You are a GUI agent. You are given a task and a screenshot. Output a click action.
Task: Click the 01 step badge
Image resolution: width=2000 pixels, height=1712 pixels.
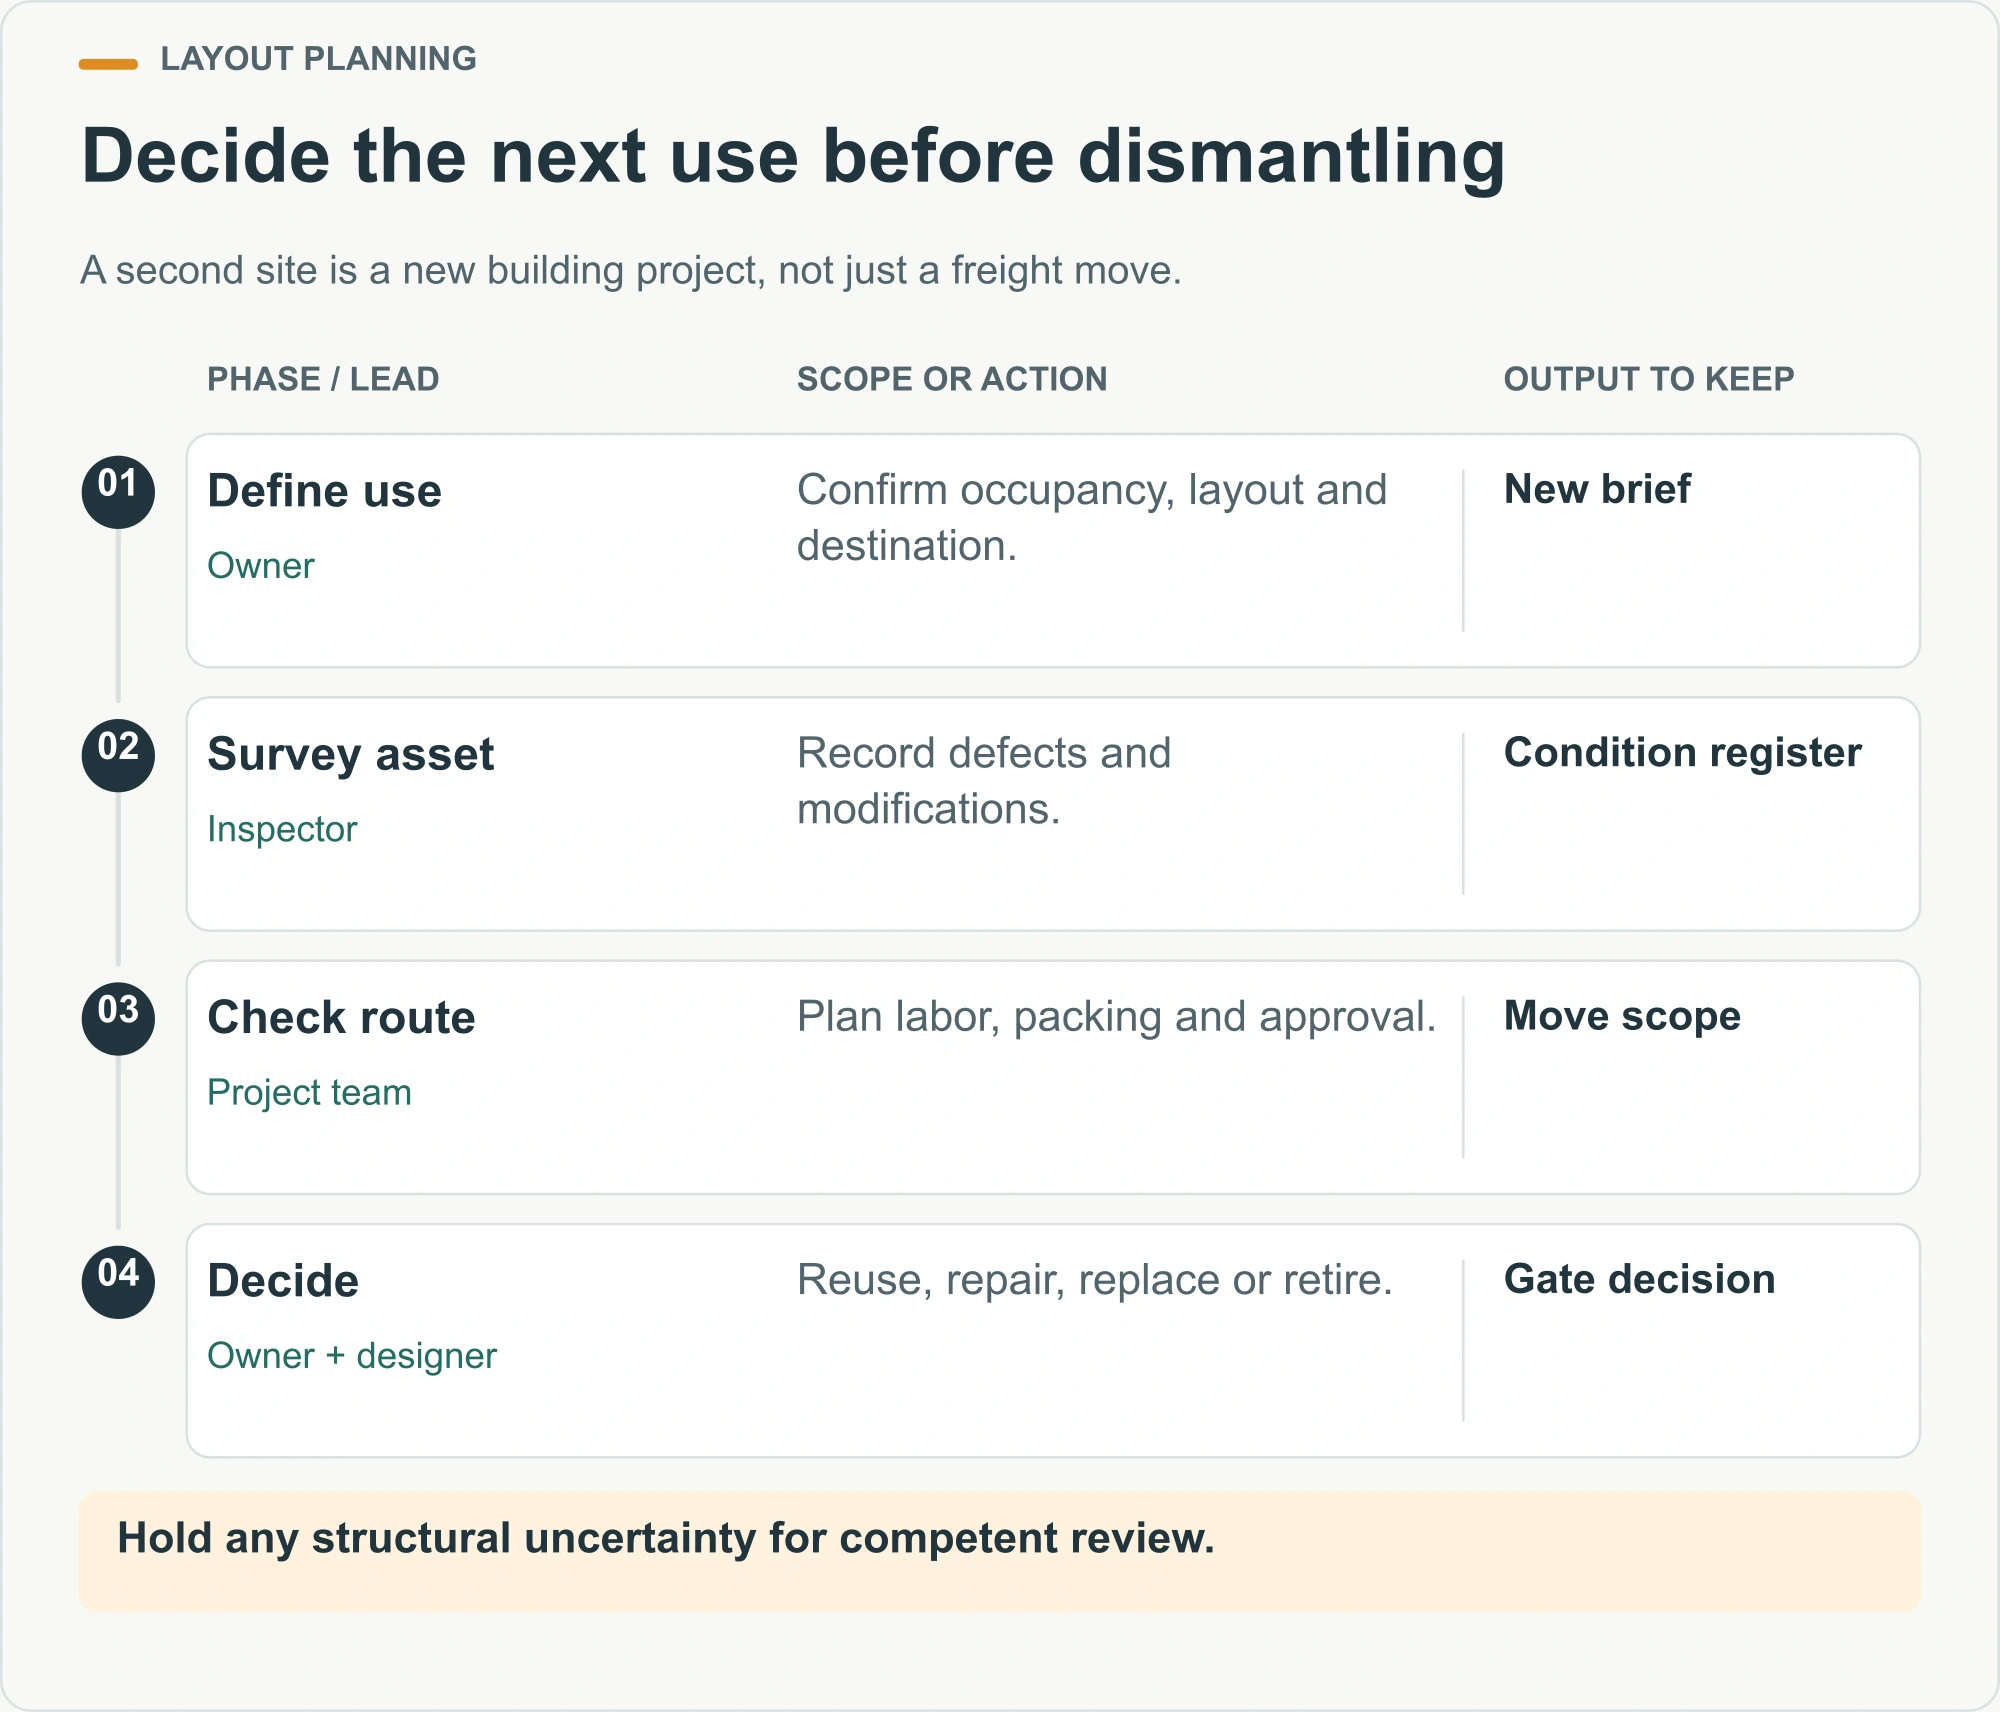(x=118, y=492)
